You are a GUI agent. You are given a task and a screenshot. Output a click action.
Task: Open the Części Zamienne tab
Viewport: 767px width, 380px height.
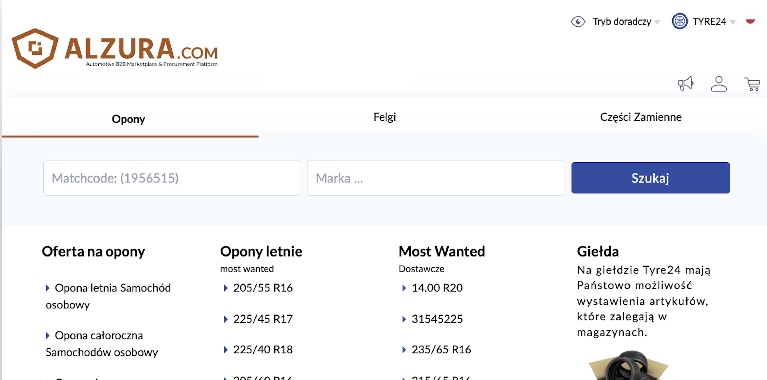tap(641, 117)
